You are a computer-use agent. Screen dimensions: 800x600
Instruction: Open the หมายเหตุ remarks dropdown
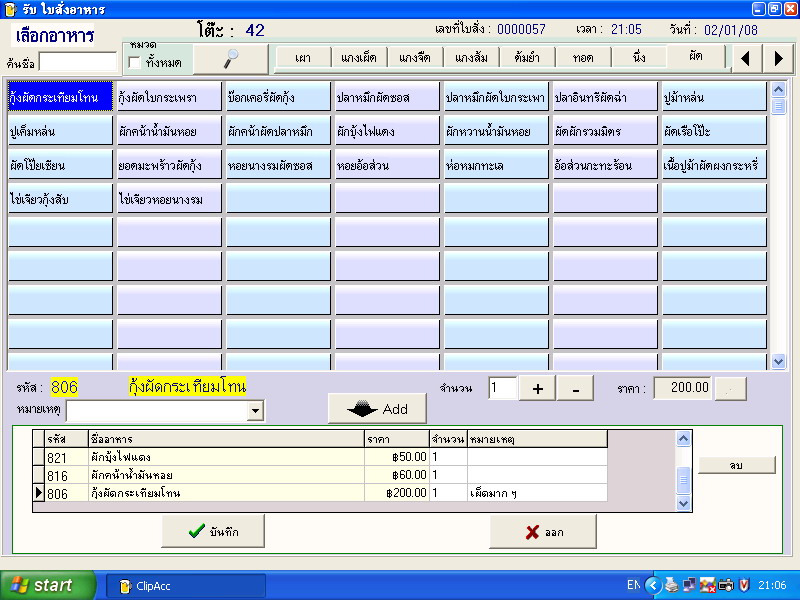click(x=256, y=411)
